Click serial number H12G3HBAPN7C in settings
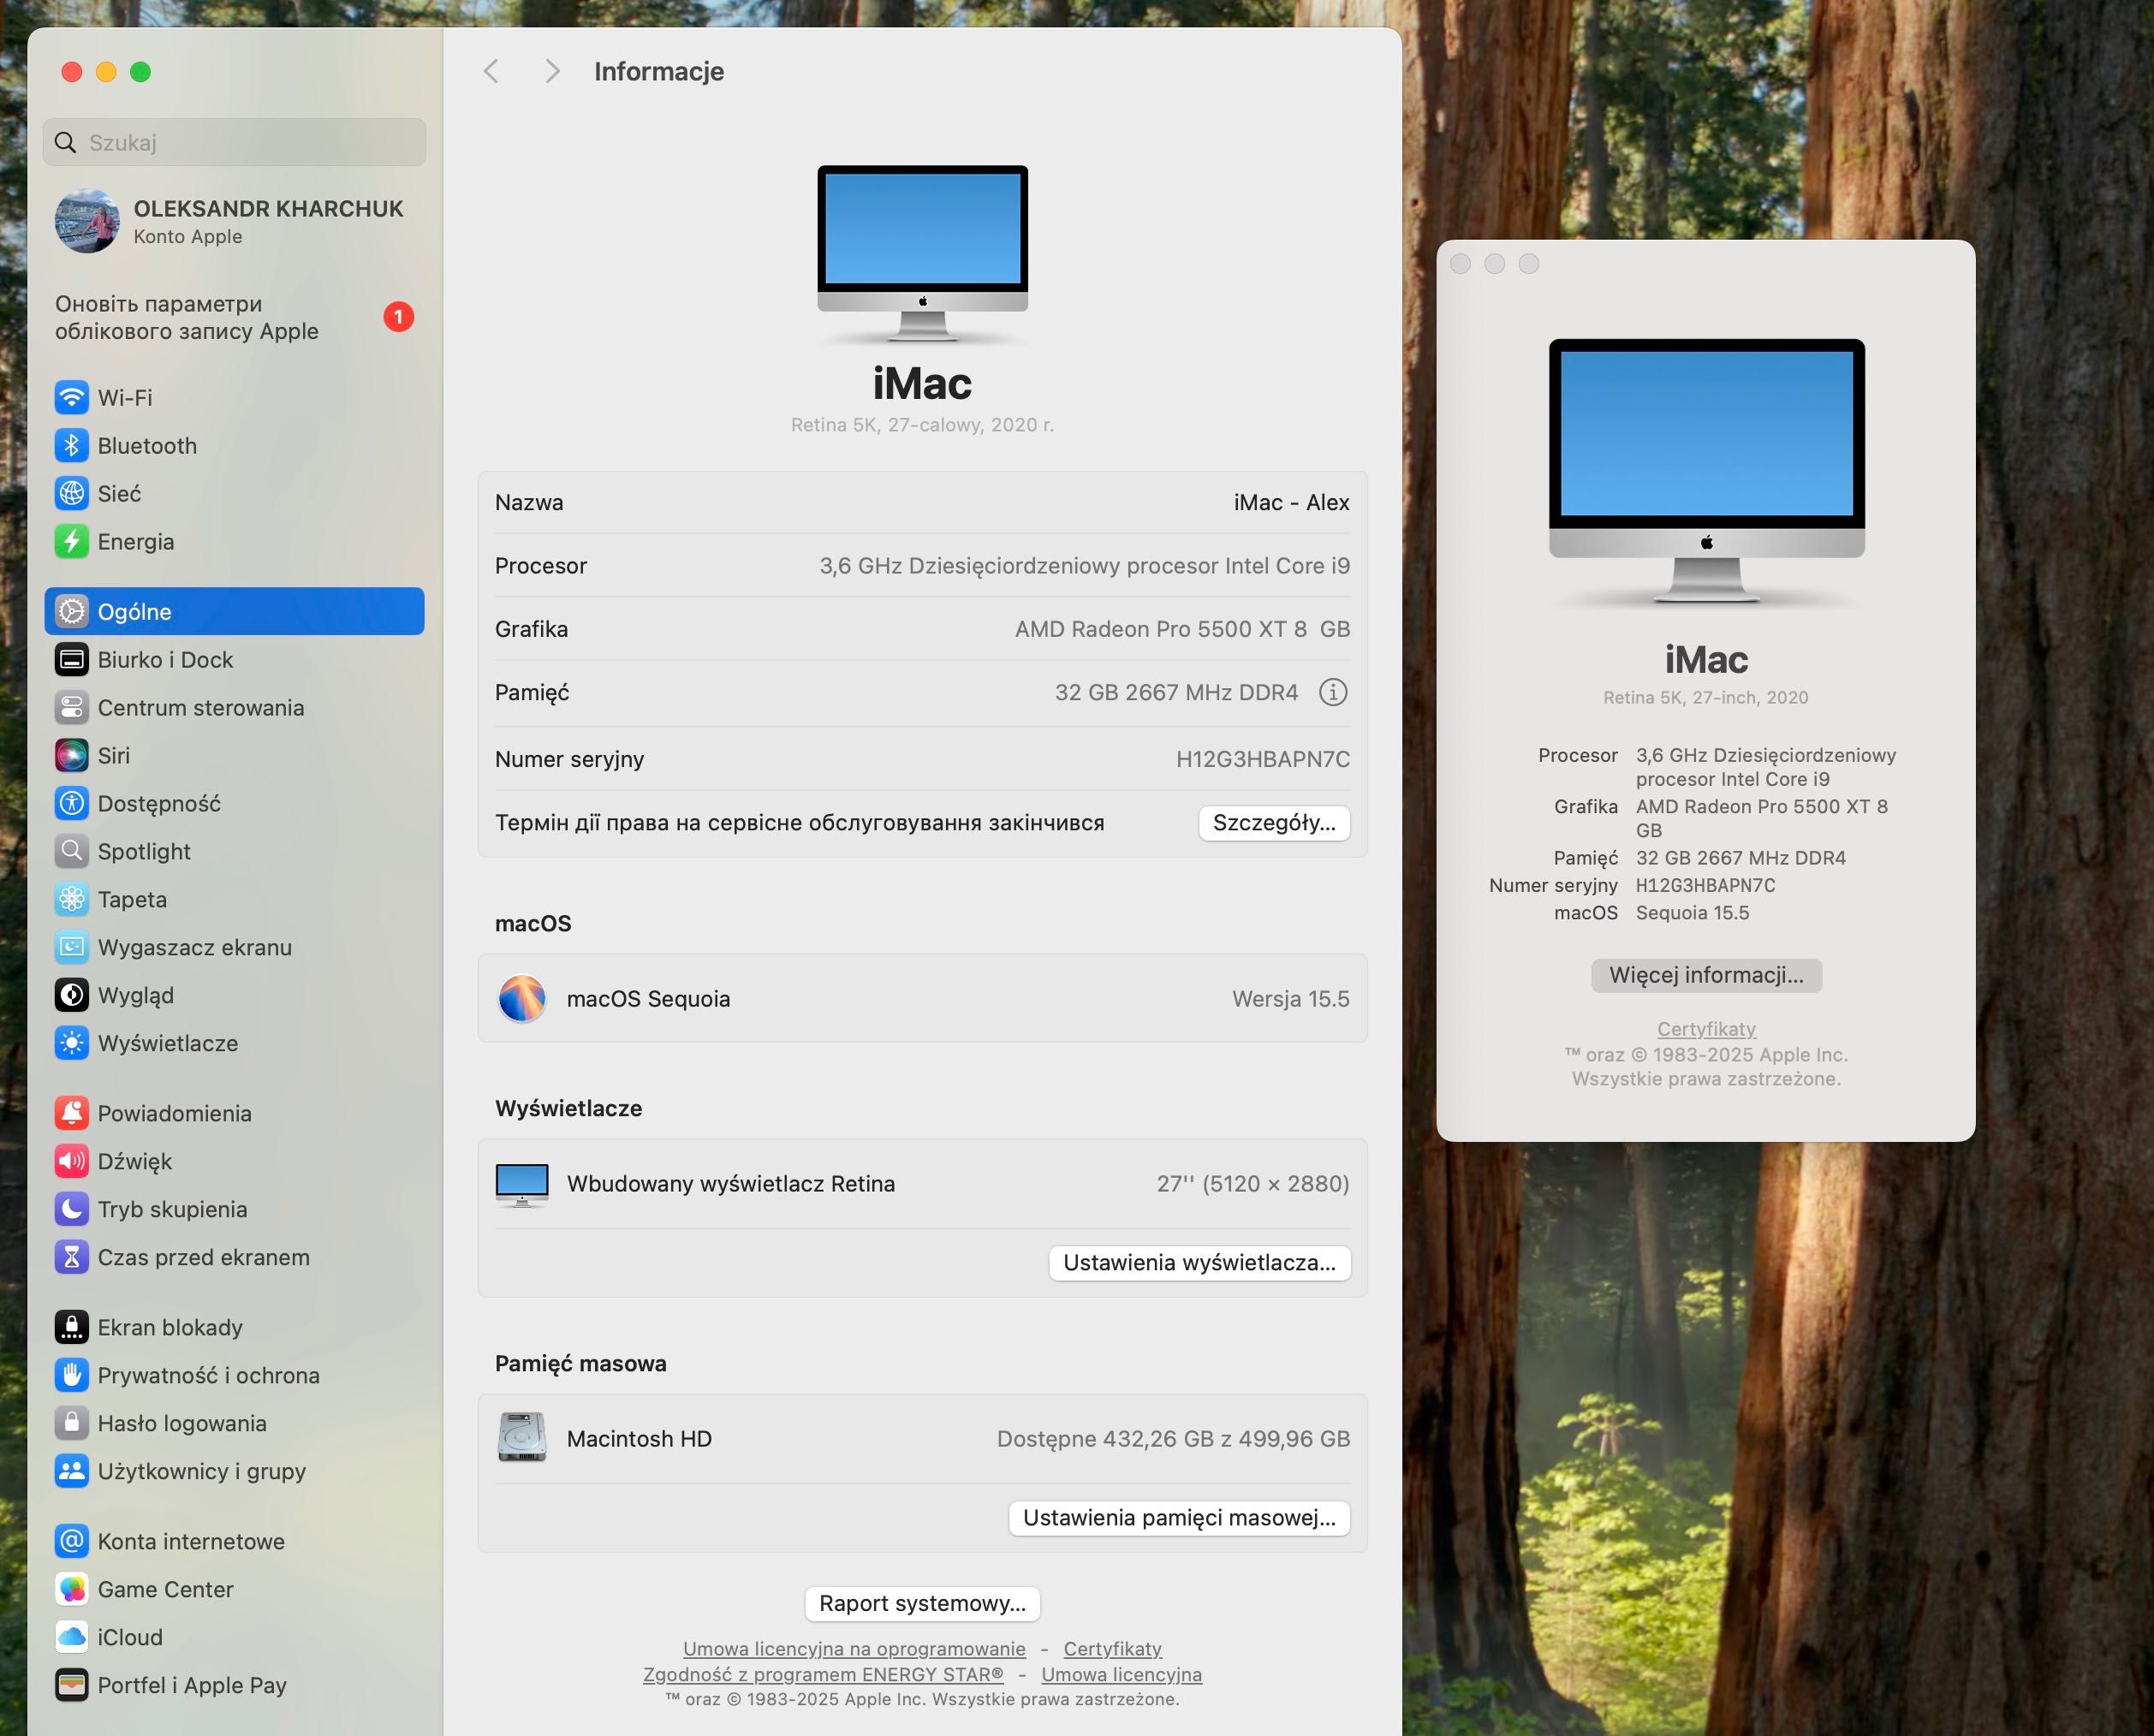 [1262, 759]
